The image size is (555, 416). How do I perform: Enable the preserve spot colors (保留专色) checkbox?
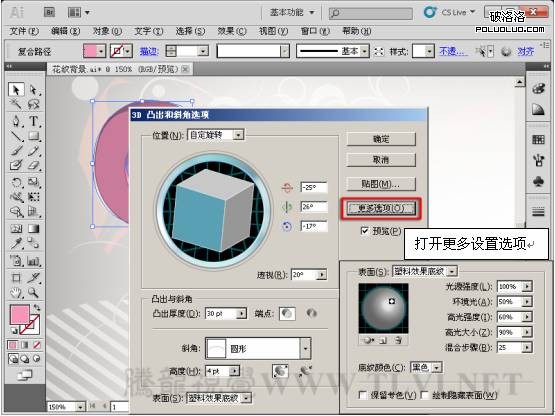click(362, 395)
